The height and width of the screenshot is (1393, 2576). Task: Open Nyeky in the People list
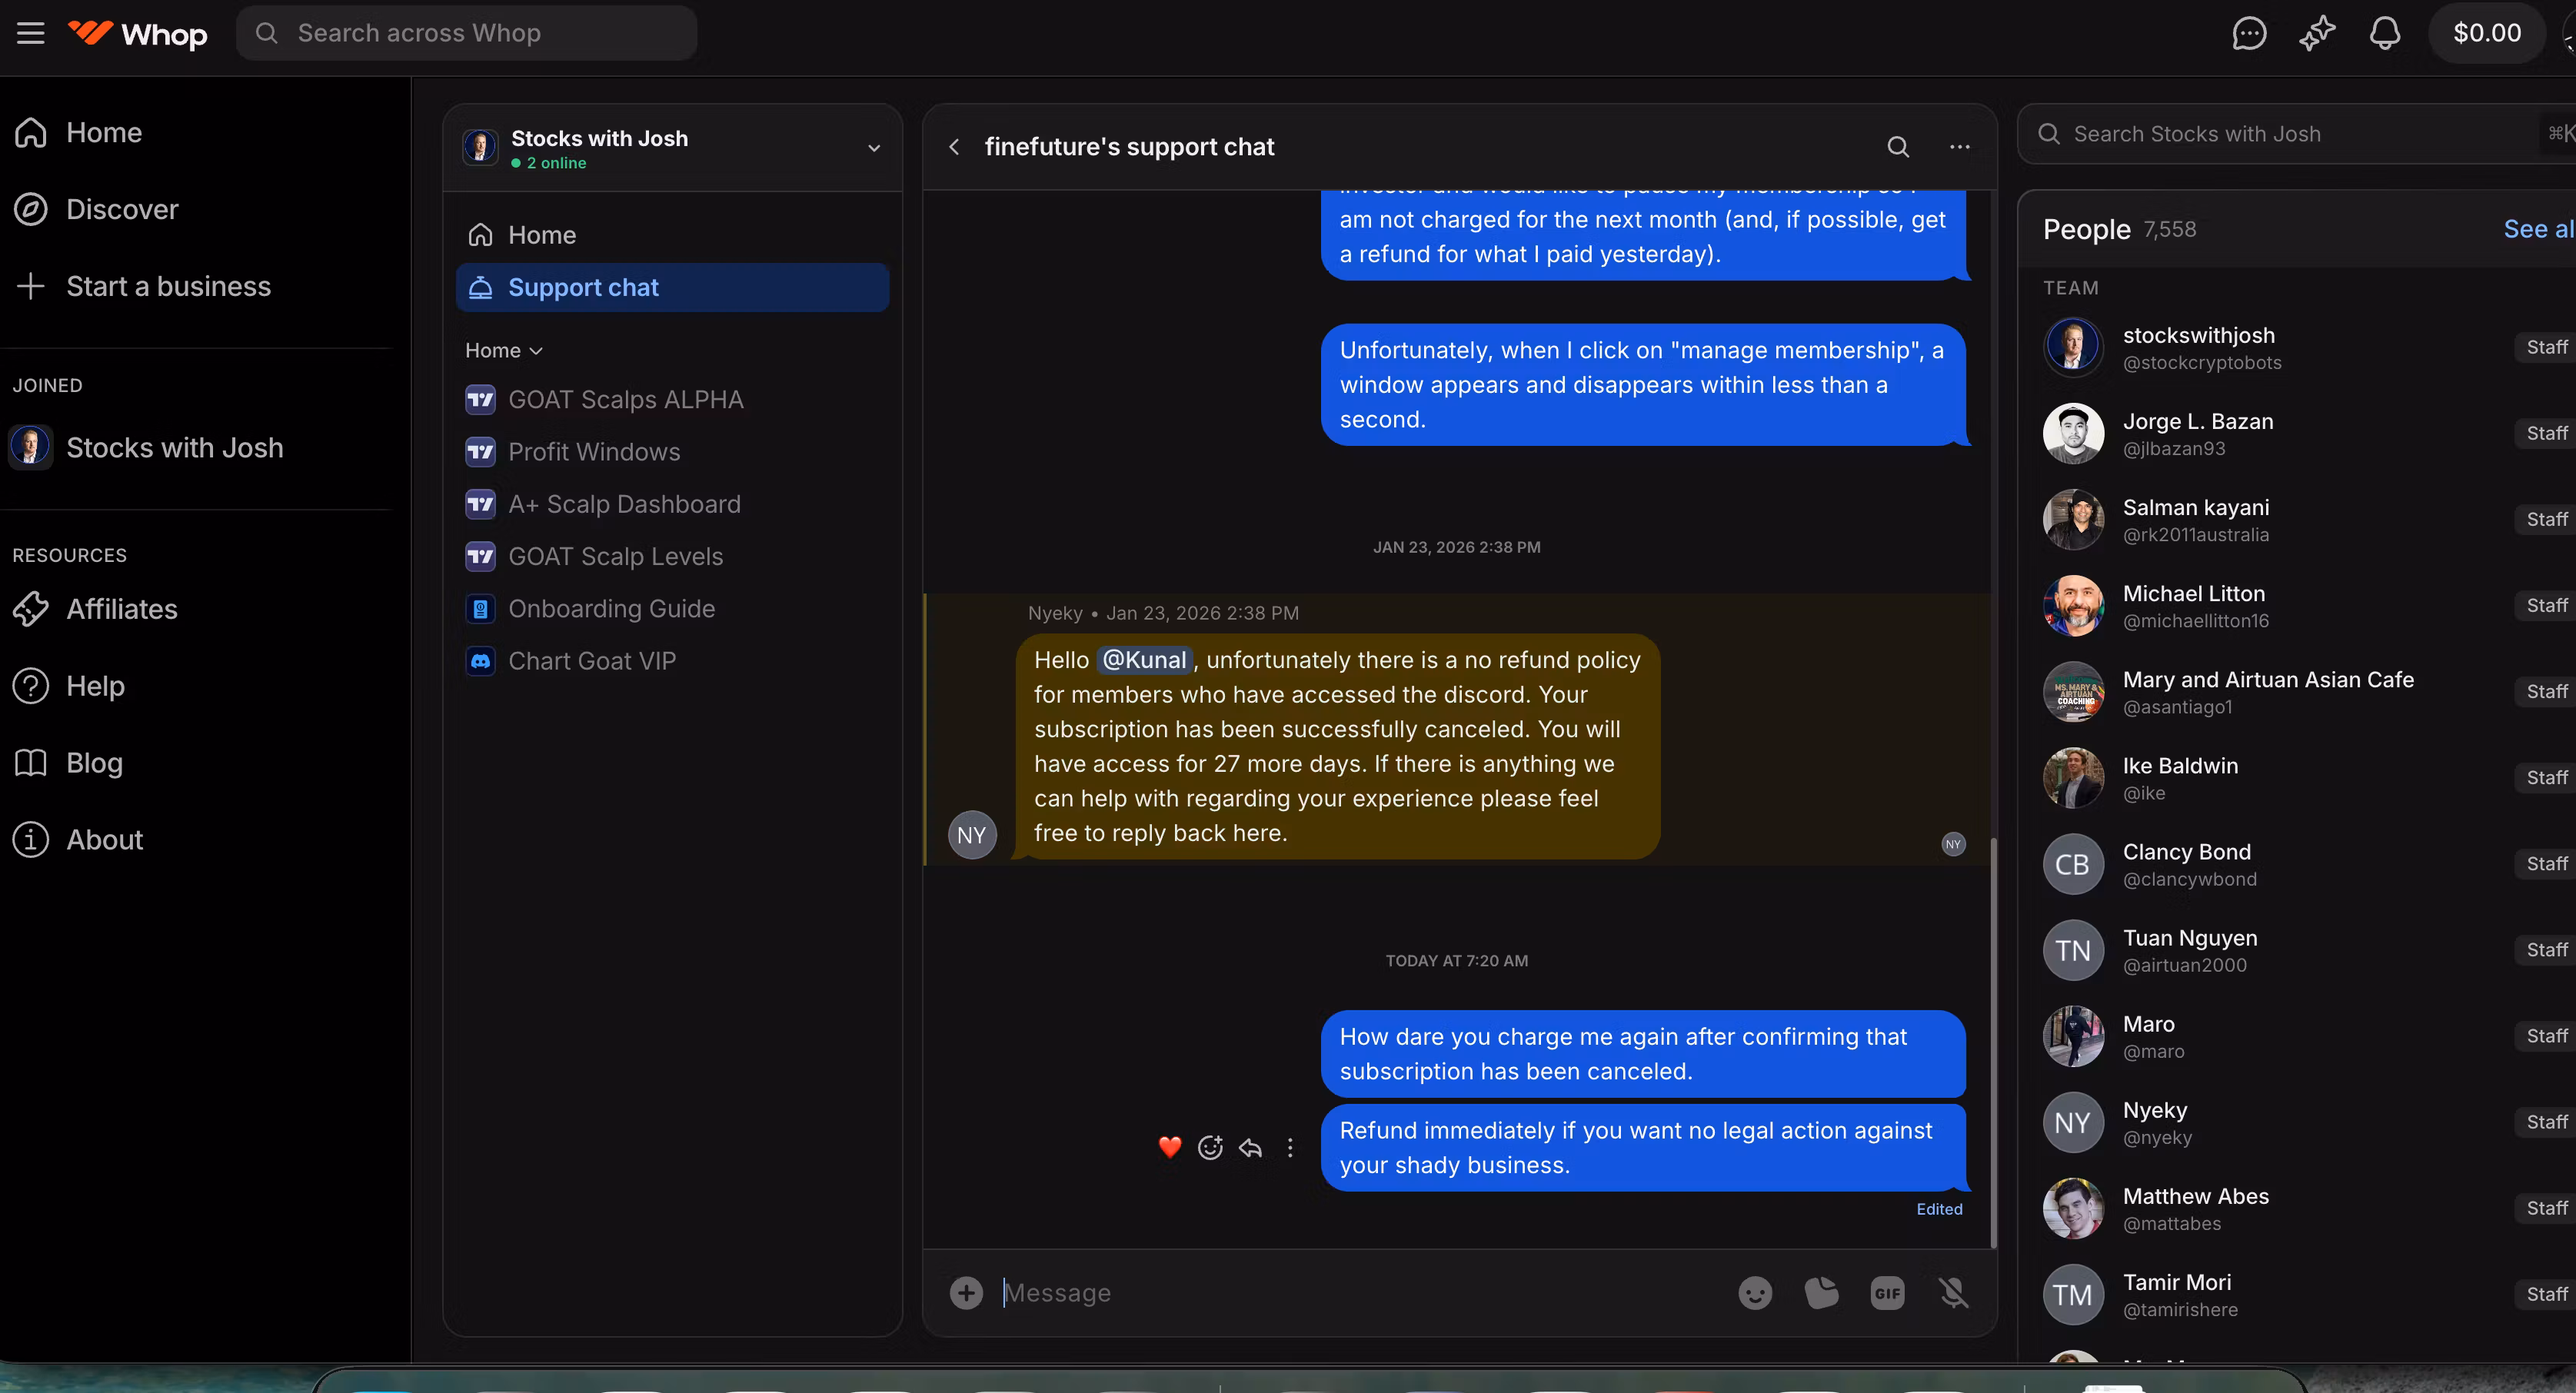tap(2308, 1122)
